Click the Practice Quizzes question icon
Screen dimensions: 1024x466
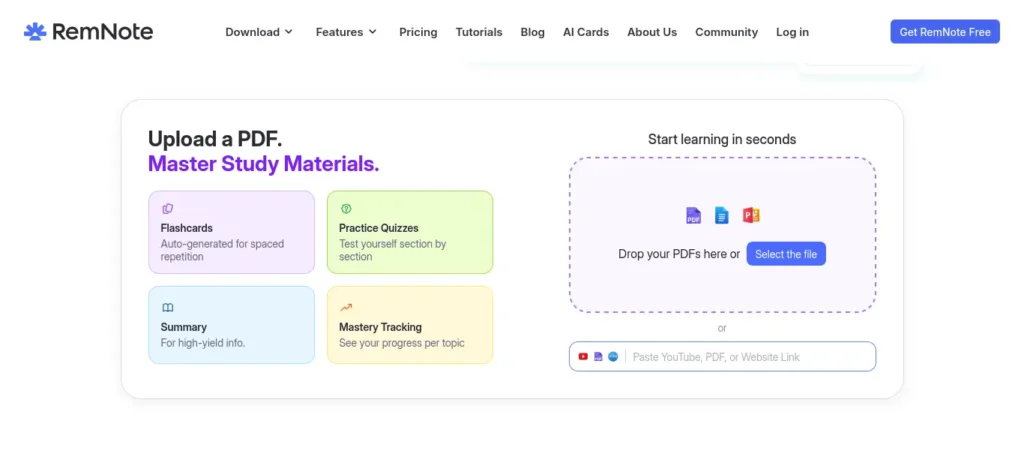pyautogui.click(x=346, y=209)
